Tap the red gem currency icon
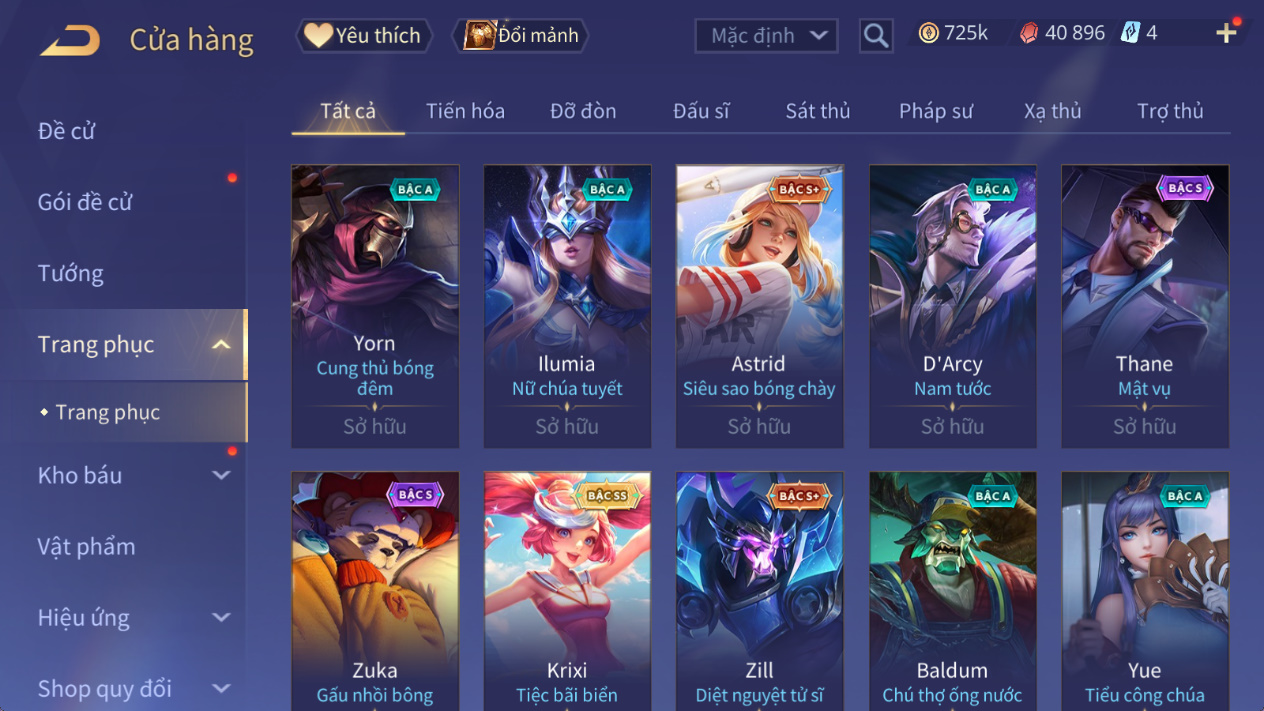This screenshot has width=1264, height=711. 1028,33
